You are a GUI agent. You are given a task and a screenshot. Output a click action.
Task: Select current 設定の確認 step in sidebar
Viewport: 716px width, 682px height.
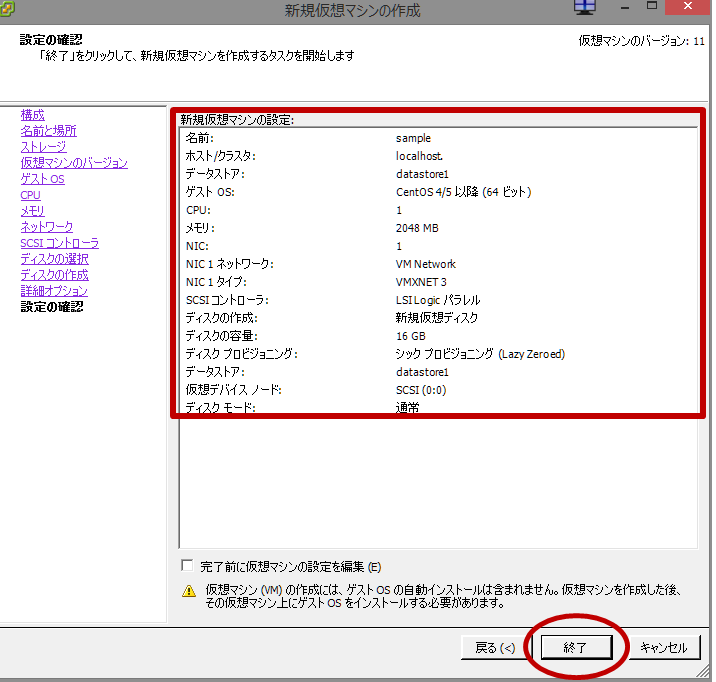coord(52,307)
